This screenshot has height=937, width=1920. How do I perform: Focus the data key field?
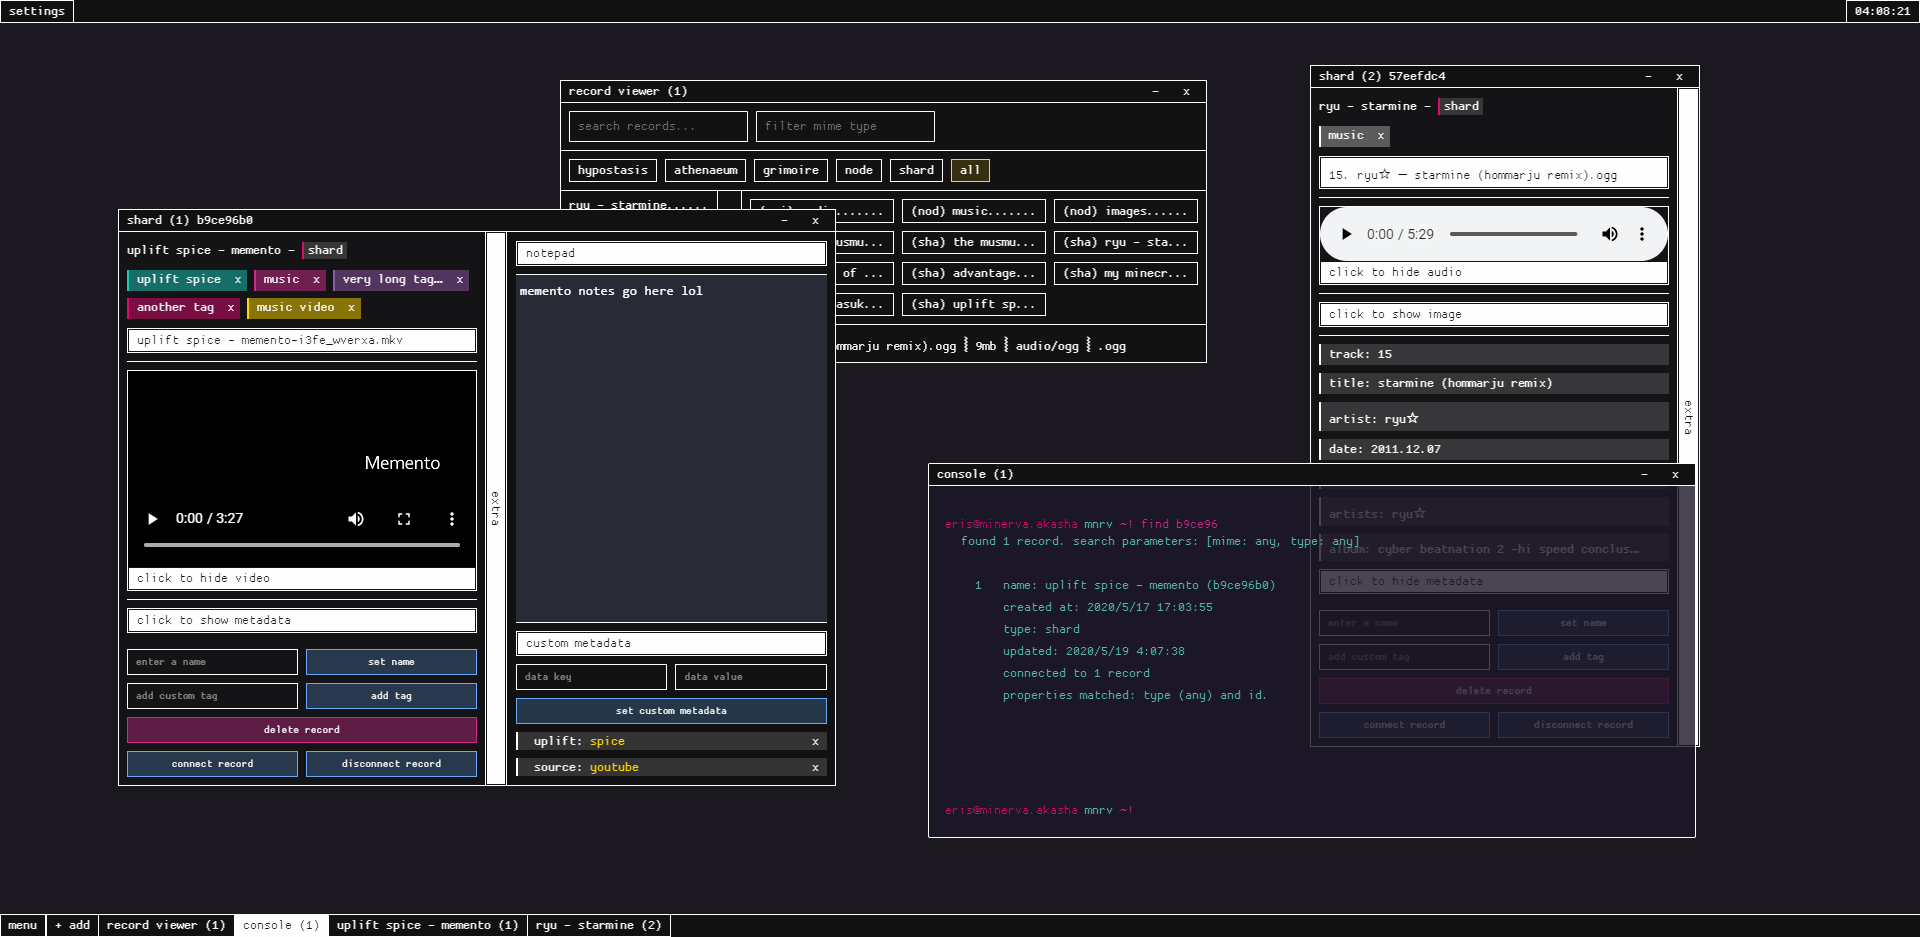point(591,677)
